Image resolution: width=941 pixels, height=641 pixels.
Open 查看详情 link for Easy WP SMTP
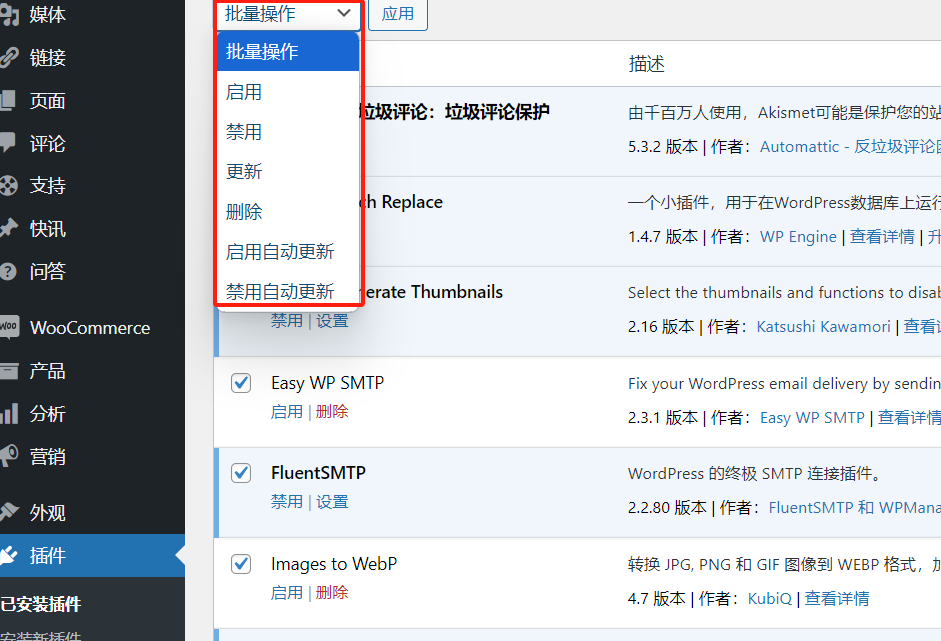(908, 417)
